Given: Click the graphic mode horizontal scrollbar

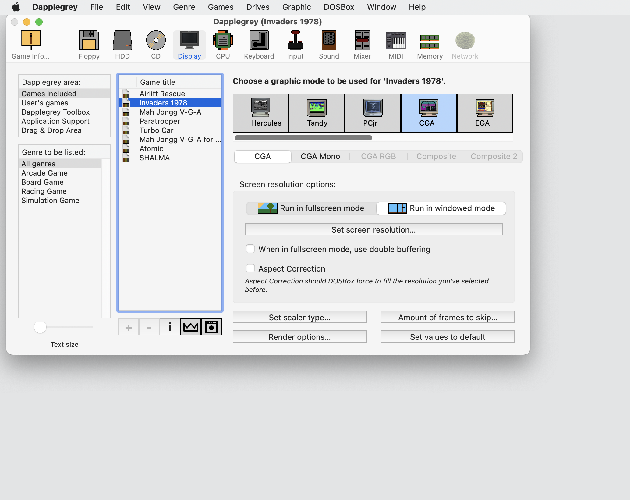Looking at the screenshot, I should (303, 137).
